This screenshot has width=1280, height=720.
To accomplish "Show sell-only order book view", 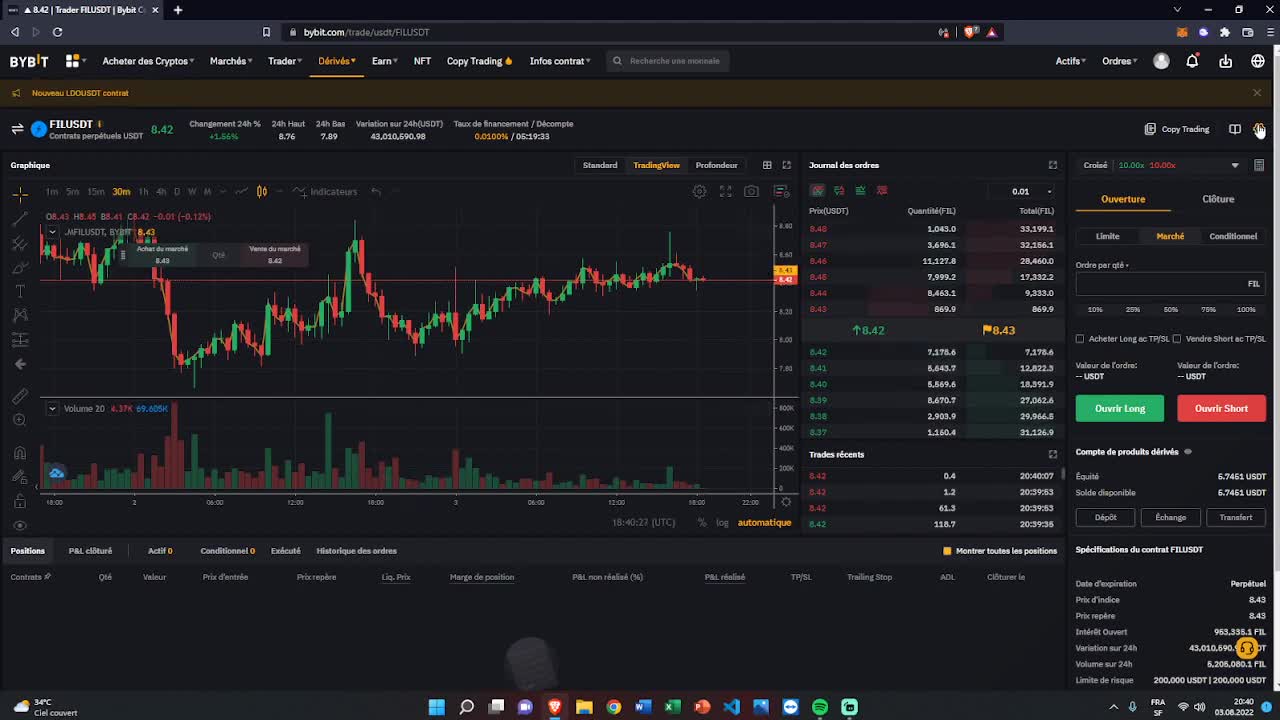I will (x=882, y=190).
